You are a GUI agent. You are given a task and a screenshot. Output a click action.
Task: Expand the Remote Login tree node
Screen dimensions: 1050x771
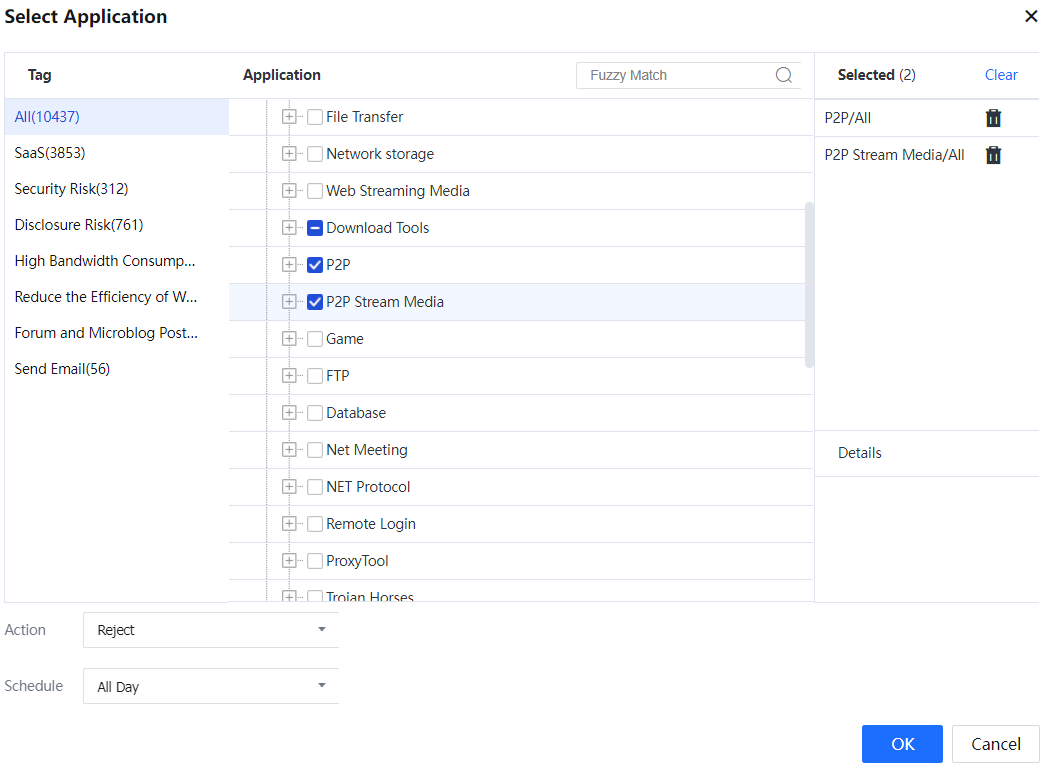coord(289,524)
